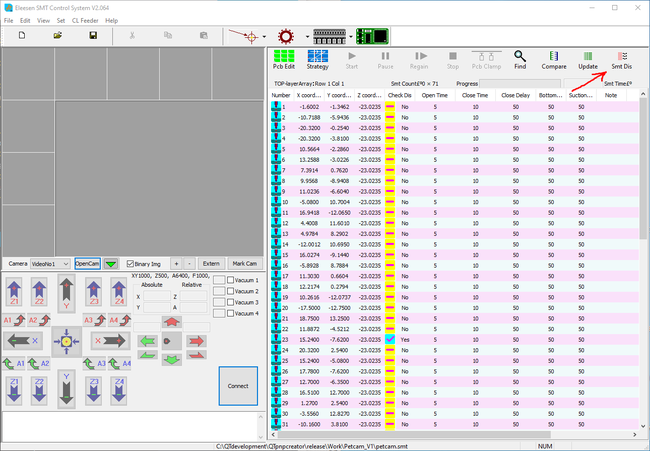Click the Relative Z input field

point(193,296)
